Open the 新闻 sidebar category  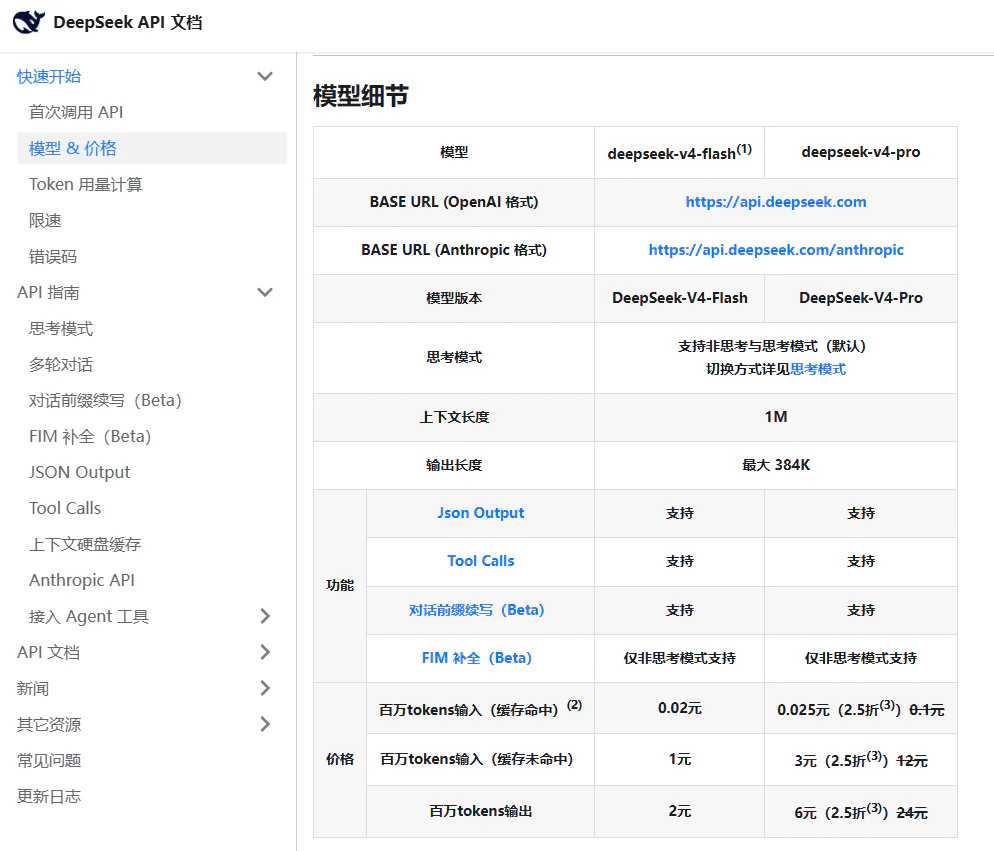(x=33, y=688)
